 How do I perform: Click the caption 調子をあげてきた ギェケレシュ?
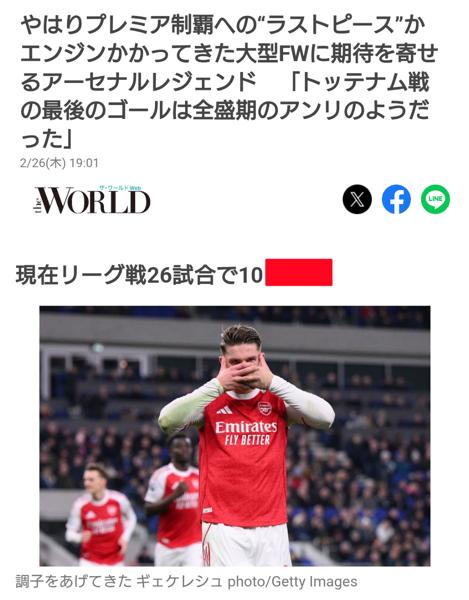pyautogui.click(x=119, y=581)
